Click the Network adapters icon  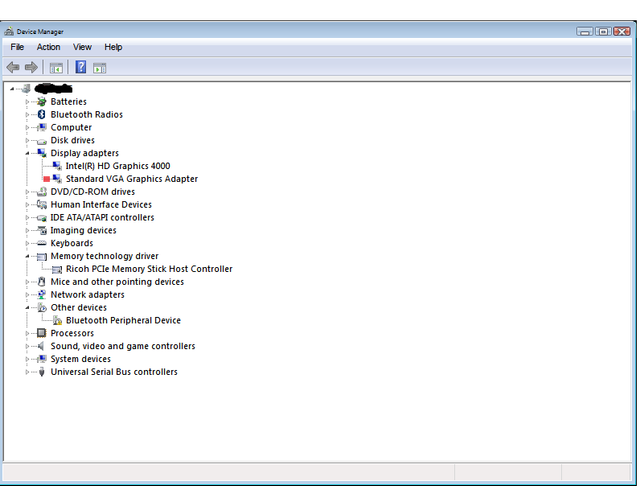(x=42, y=295)
